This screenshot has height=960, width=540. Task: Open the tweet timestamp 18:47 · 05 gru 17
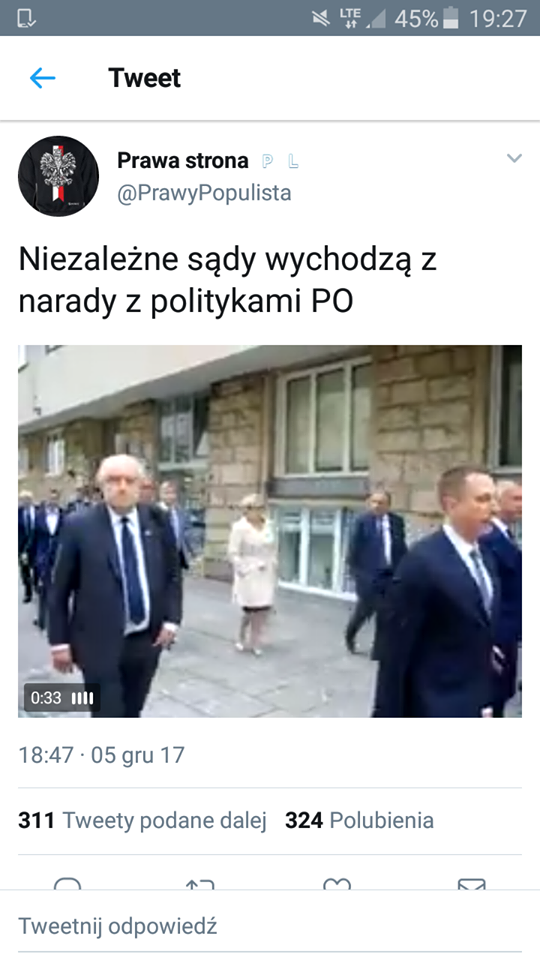[x=101, y=755]
